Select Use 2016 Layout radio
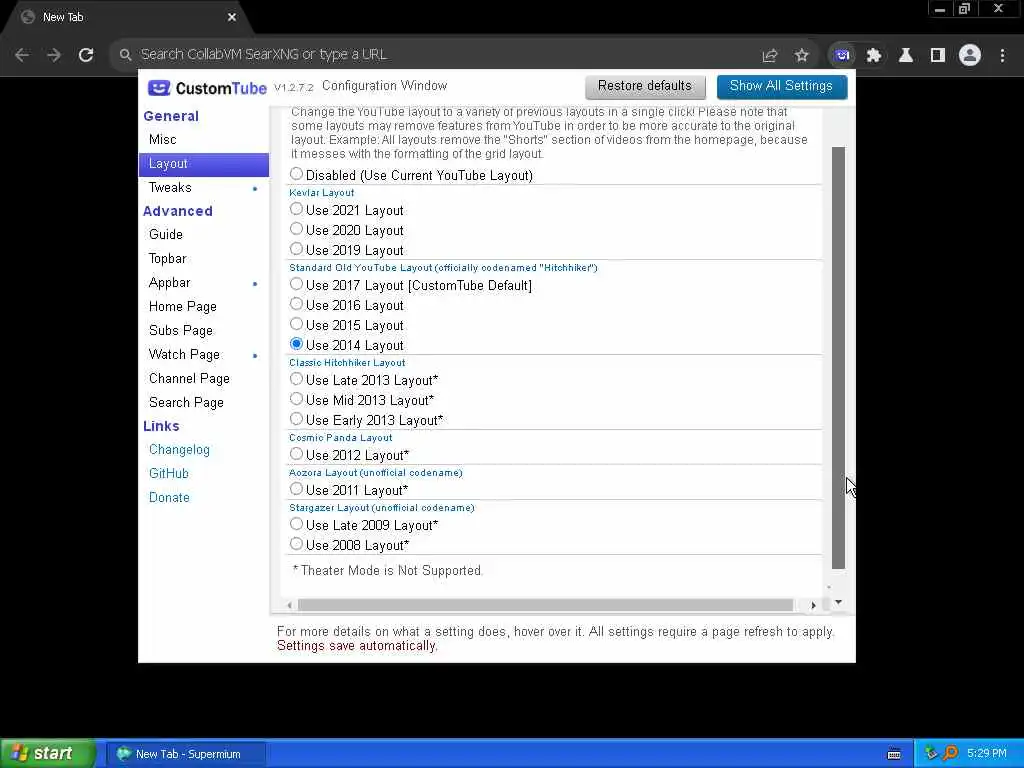Screen dimensions: 1024x768 tap(296, 304)
